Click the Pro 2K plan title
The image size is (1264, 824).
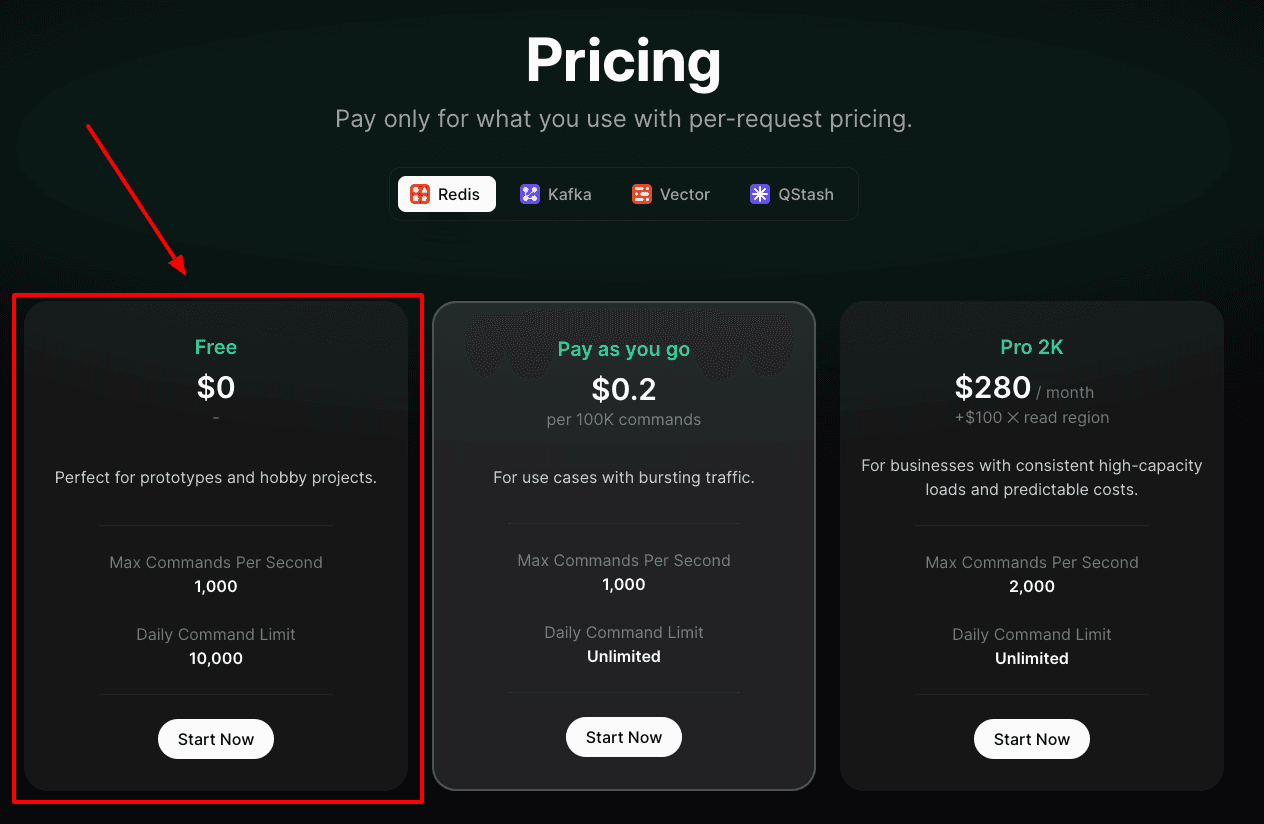click(1032, 347)
